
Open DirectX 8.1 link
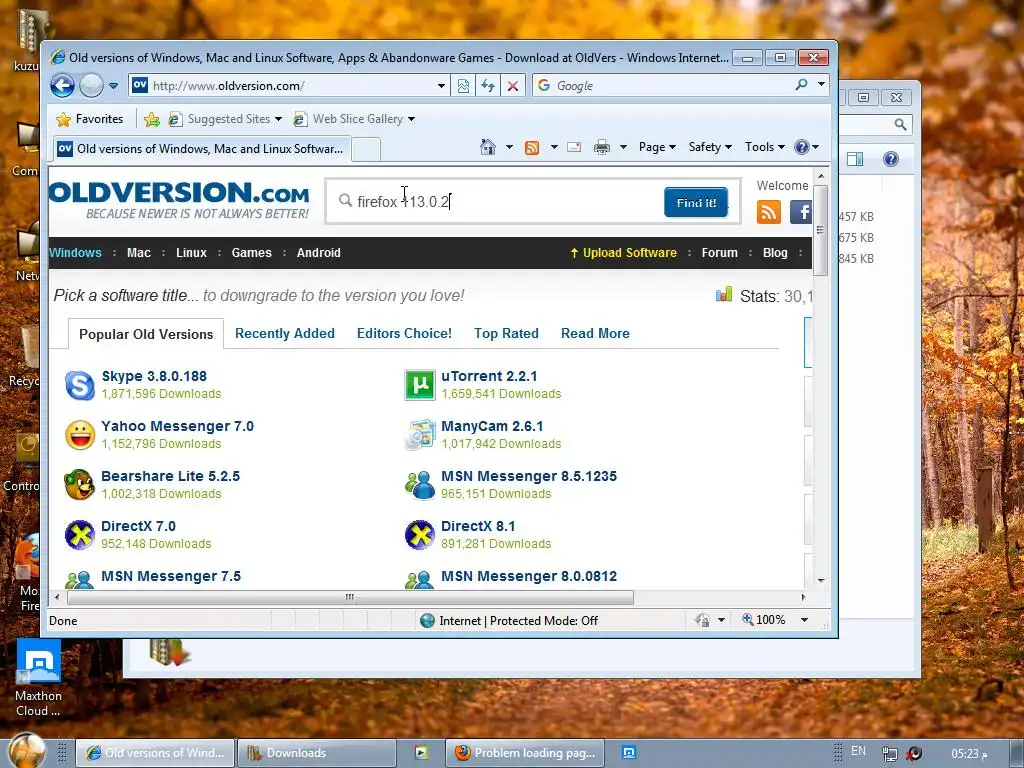click(x=478, y=526)
